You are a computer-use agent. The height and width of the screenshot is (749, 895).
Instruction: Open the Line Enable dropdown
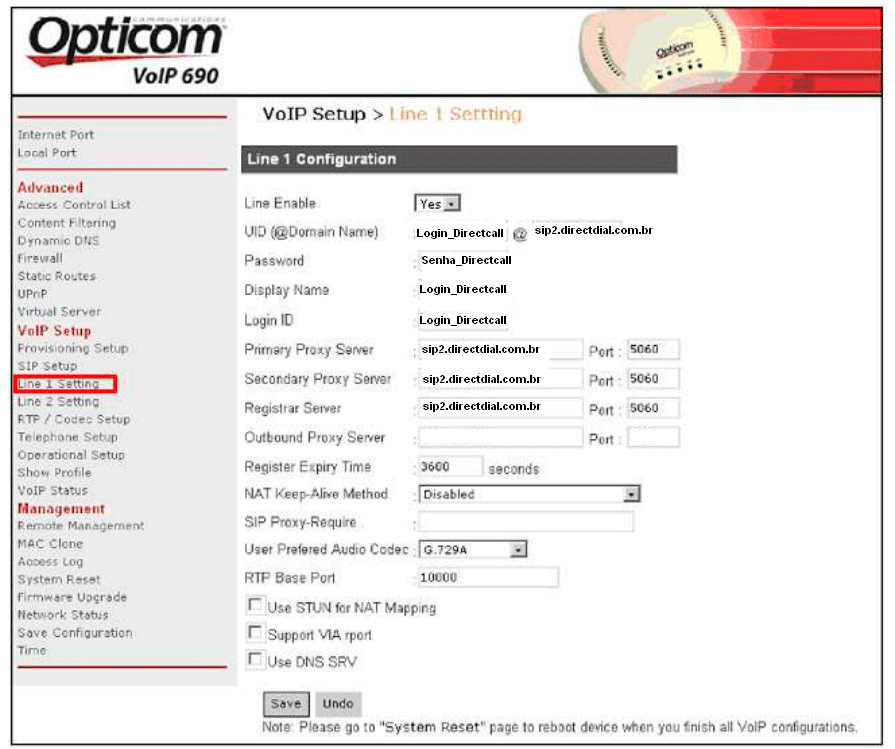coord(437,203)
